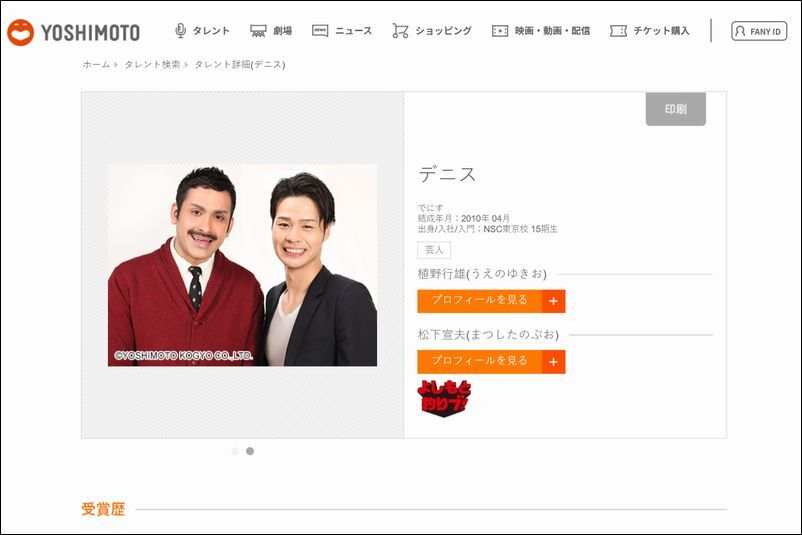802x535 pixels.
Task: Open the ニュース menu
Action: 353,31
